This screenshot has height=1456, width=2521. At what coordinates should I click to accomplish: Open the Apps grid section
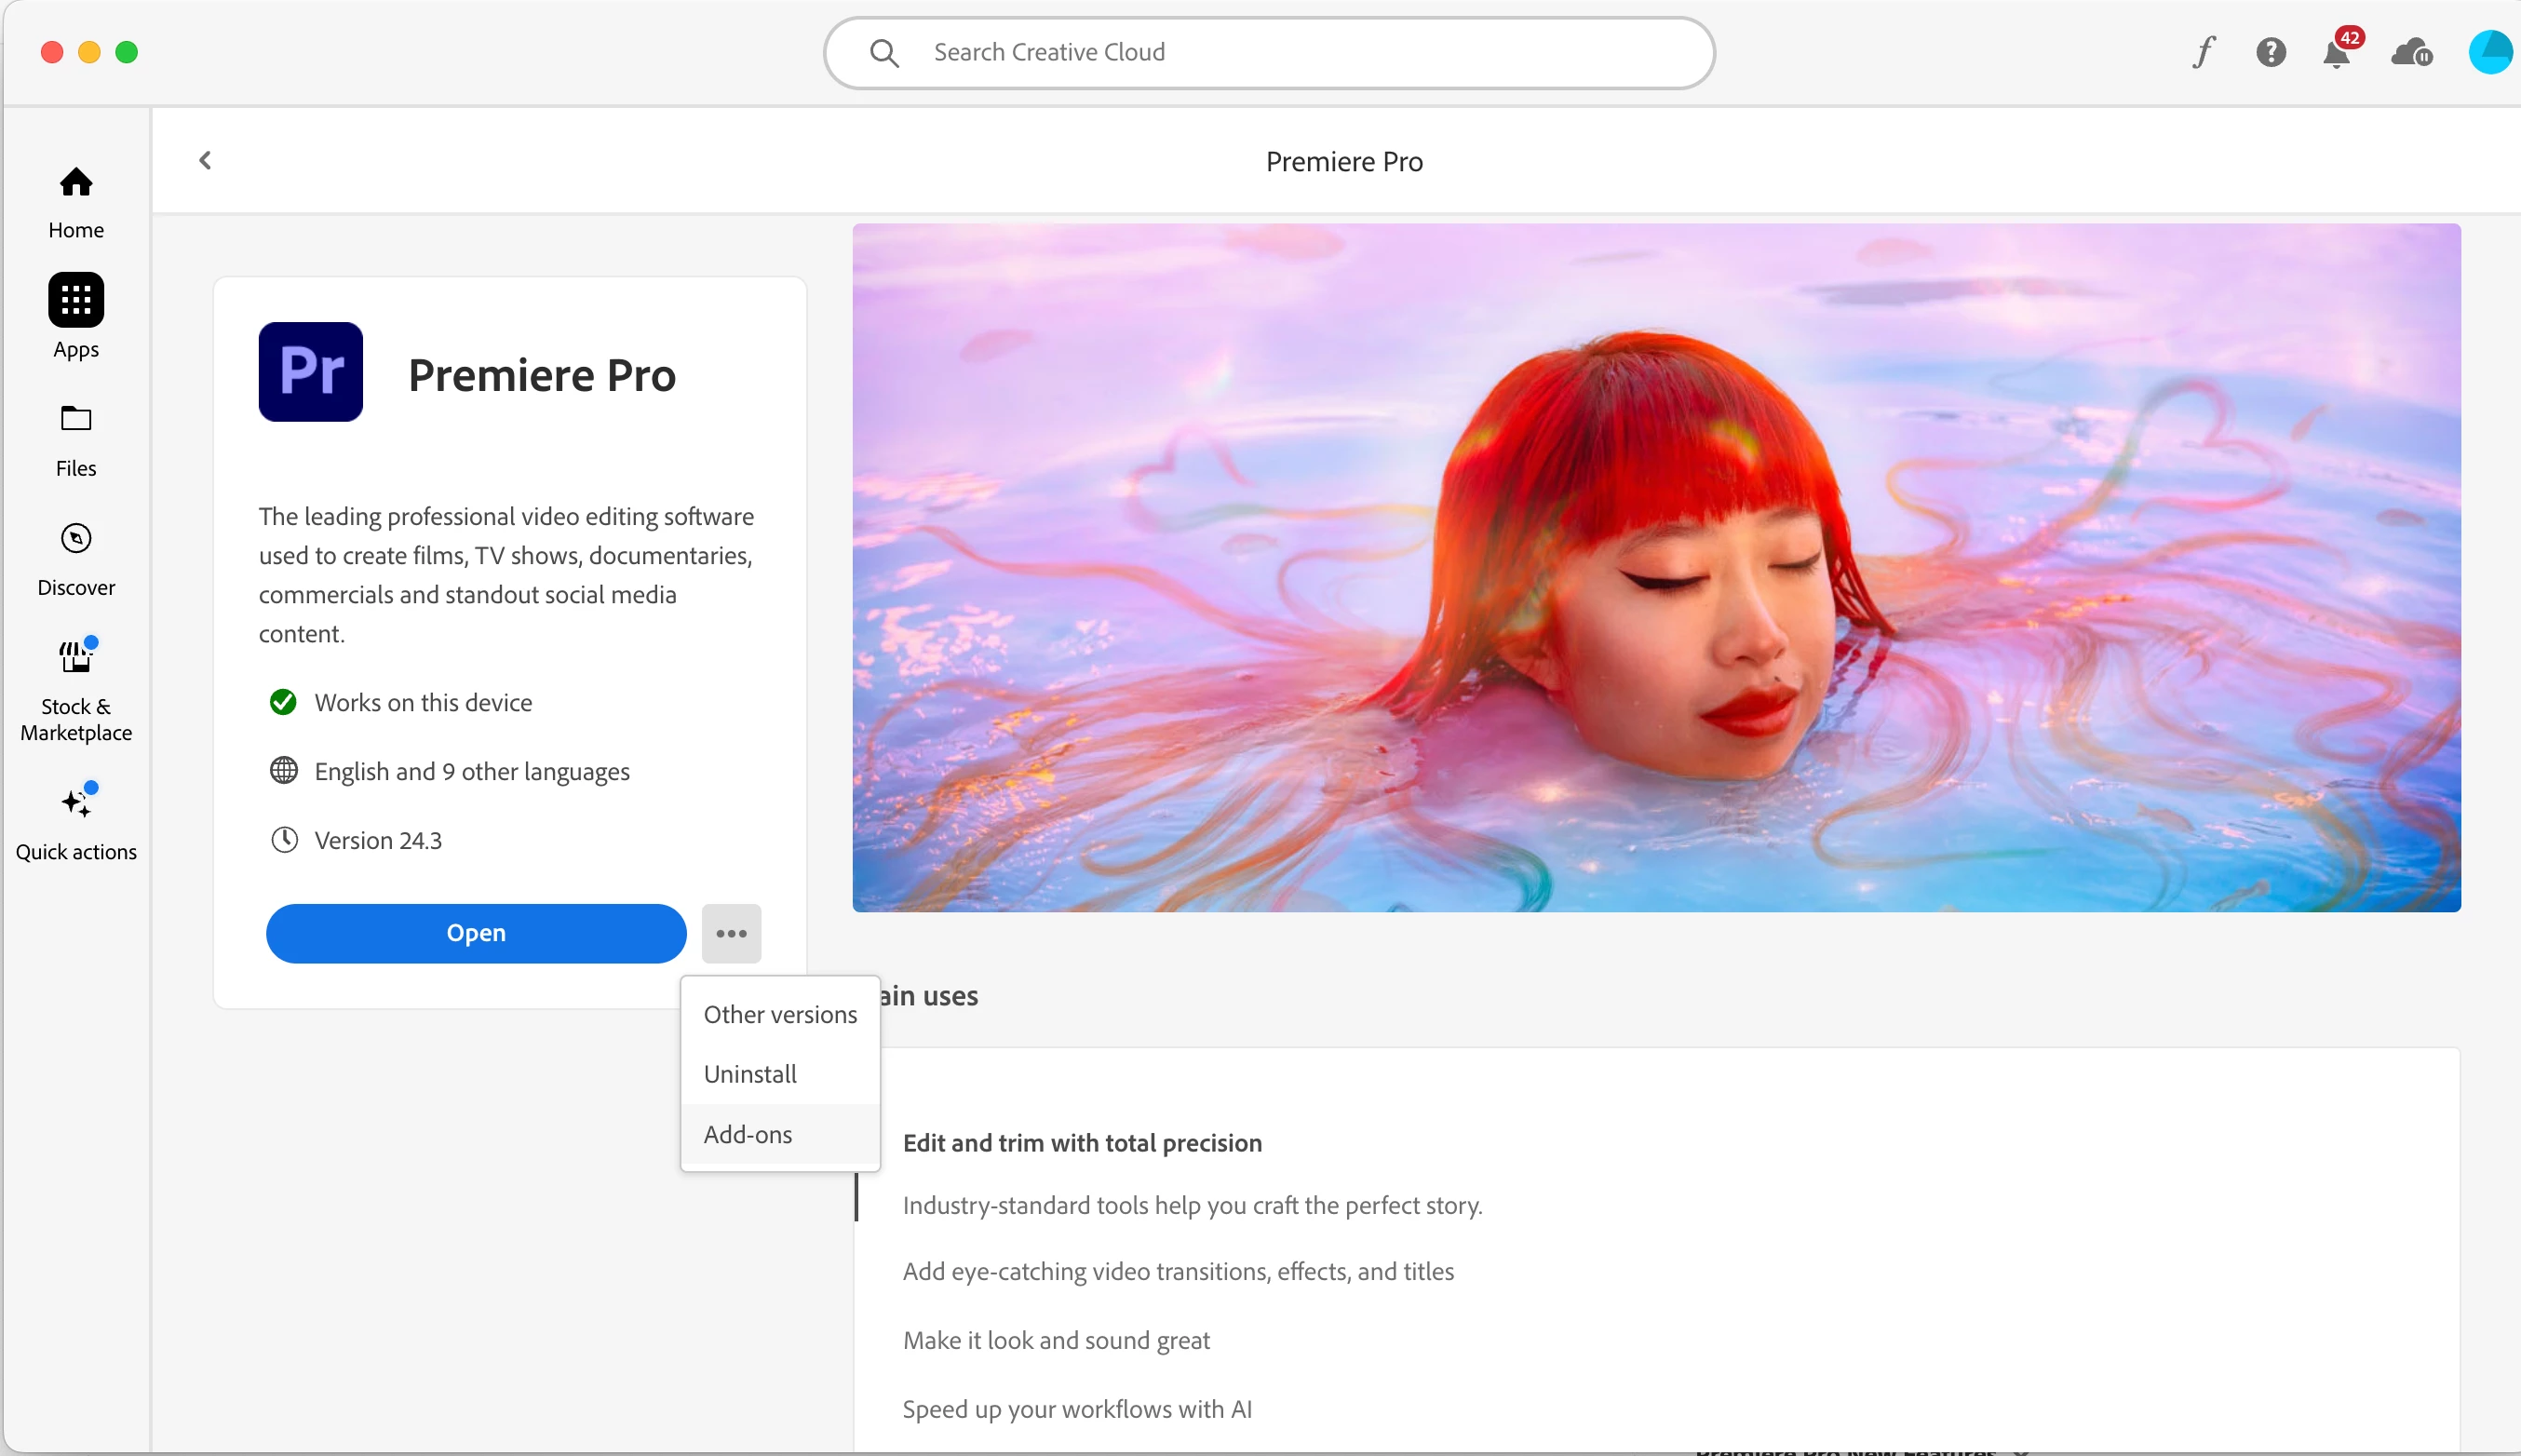click(x=76, y=300)
